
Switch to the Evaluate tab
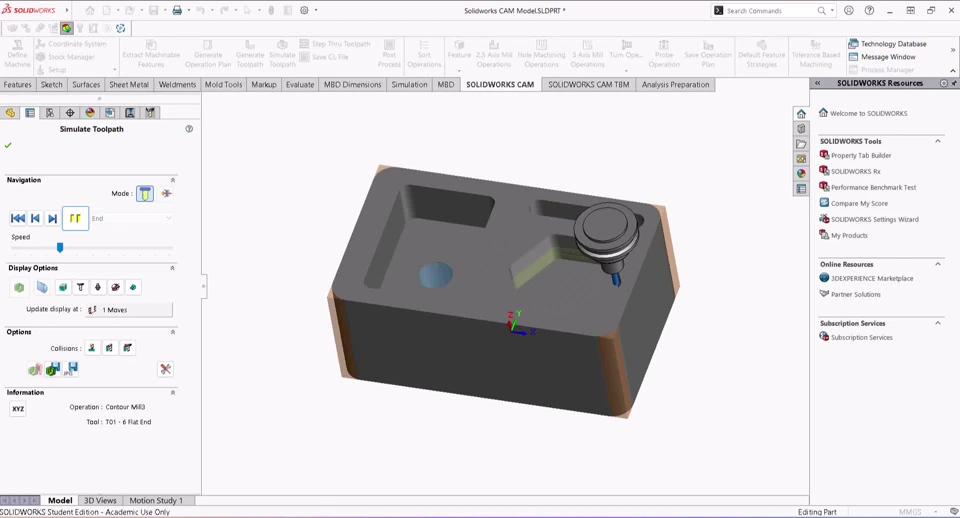[300, 84]
